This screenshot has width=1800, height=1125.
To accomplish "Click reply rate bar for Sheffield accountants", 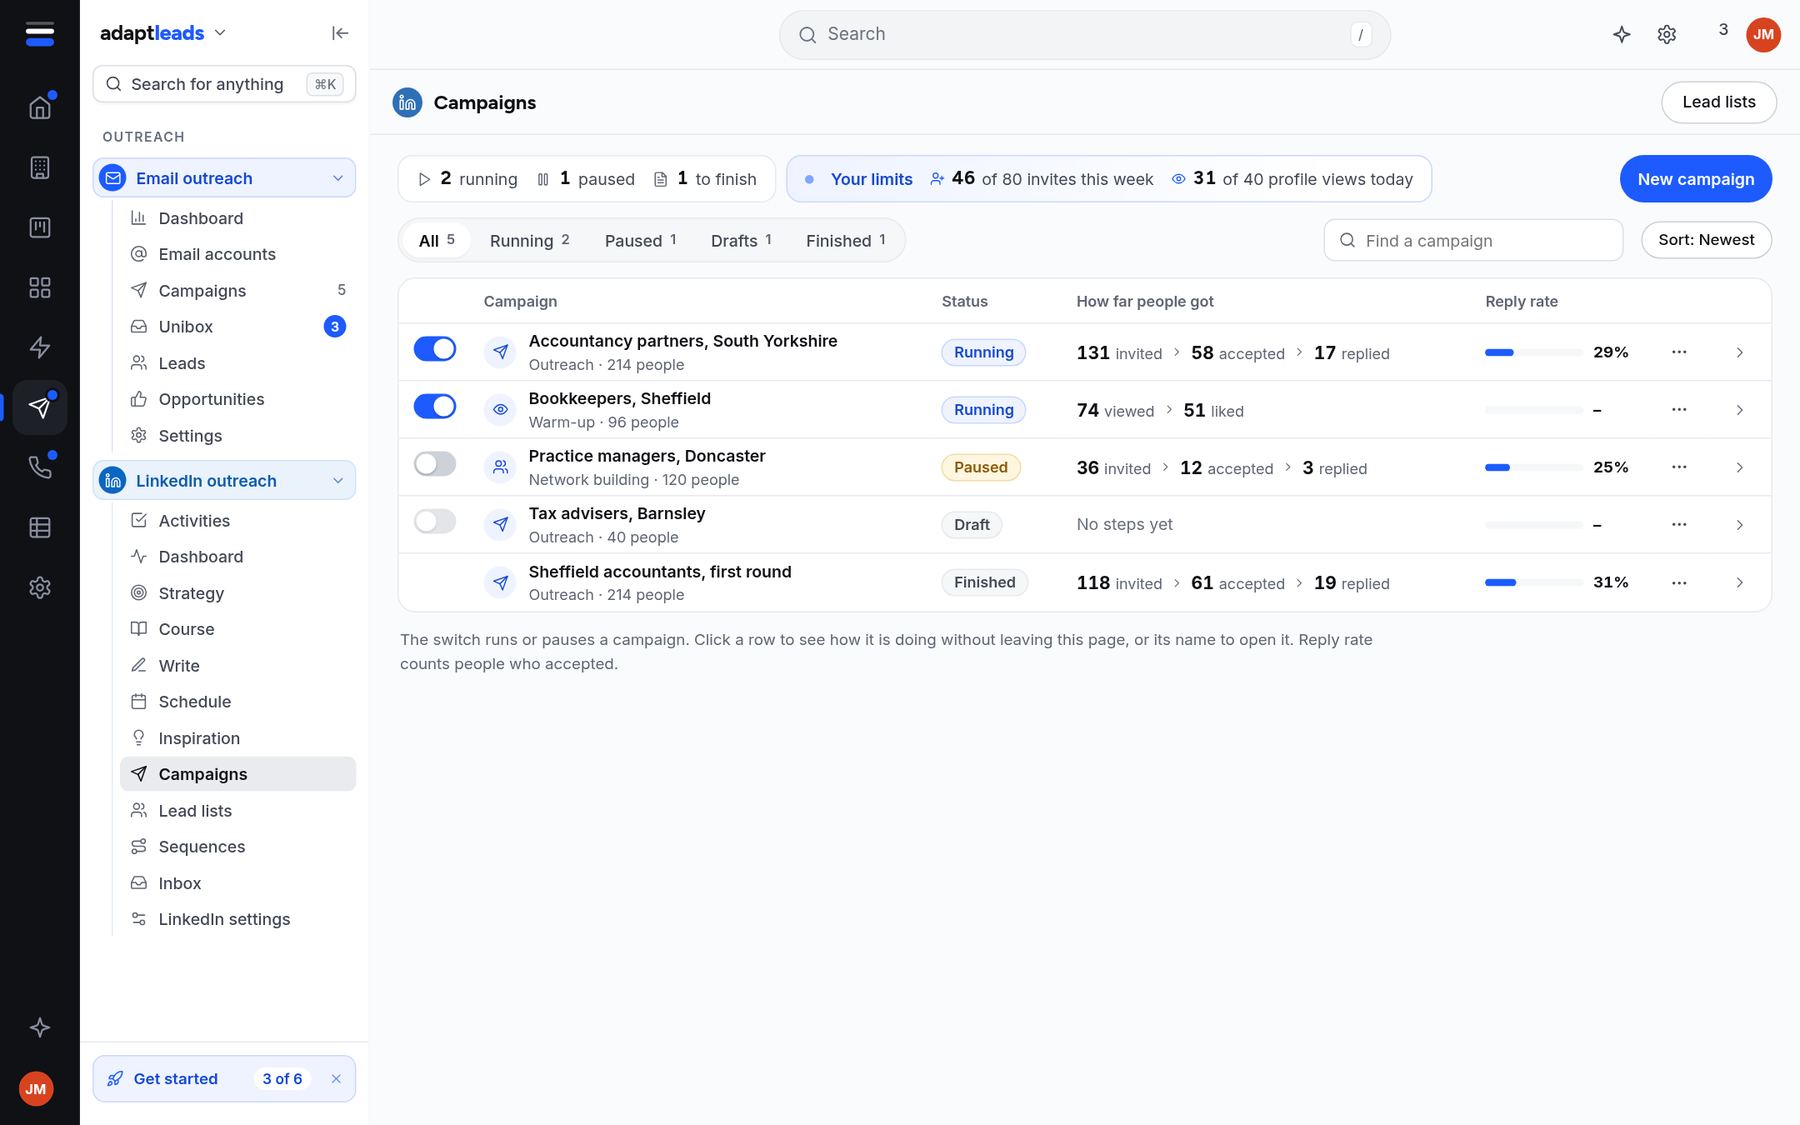I will click(x=1534, y=583).
